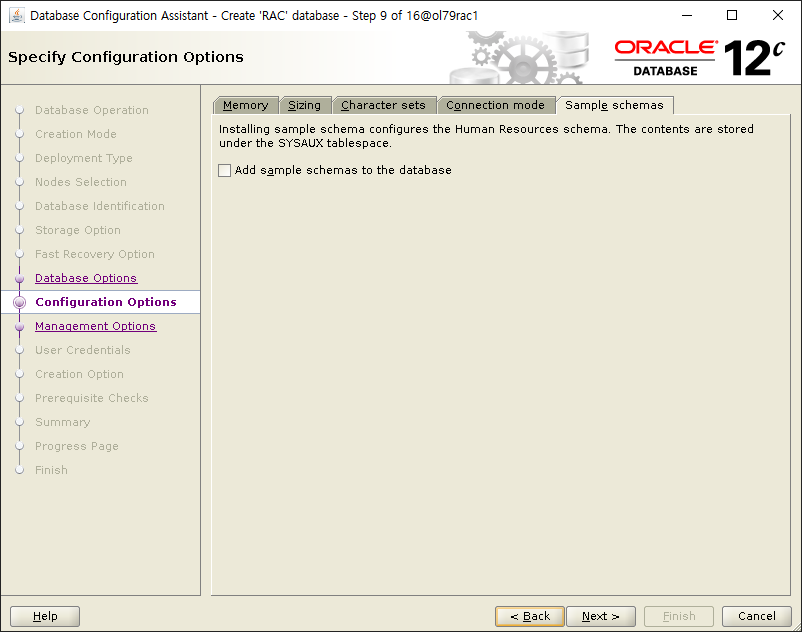Select the Sample schemas tab
The height and width of the screenshot is (632, 802).
tap(614, 105)
